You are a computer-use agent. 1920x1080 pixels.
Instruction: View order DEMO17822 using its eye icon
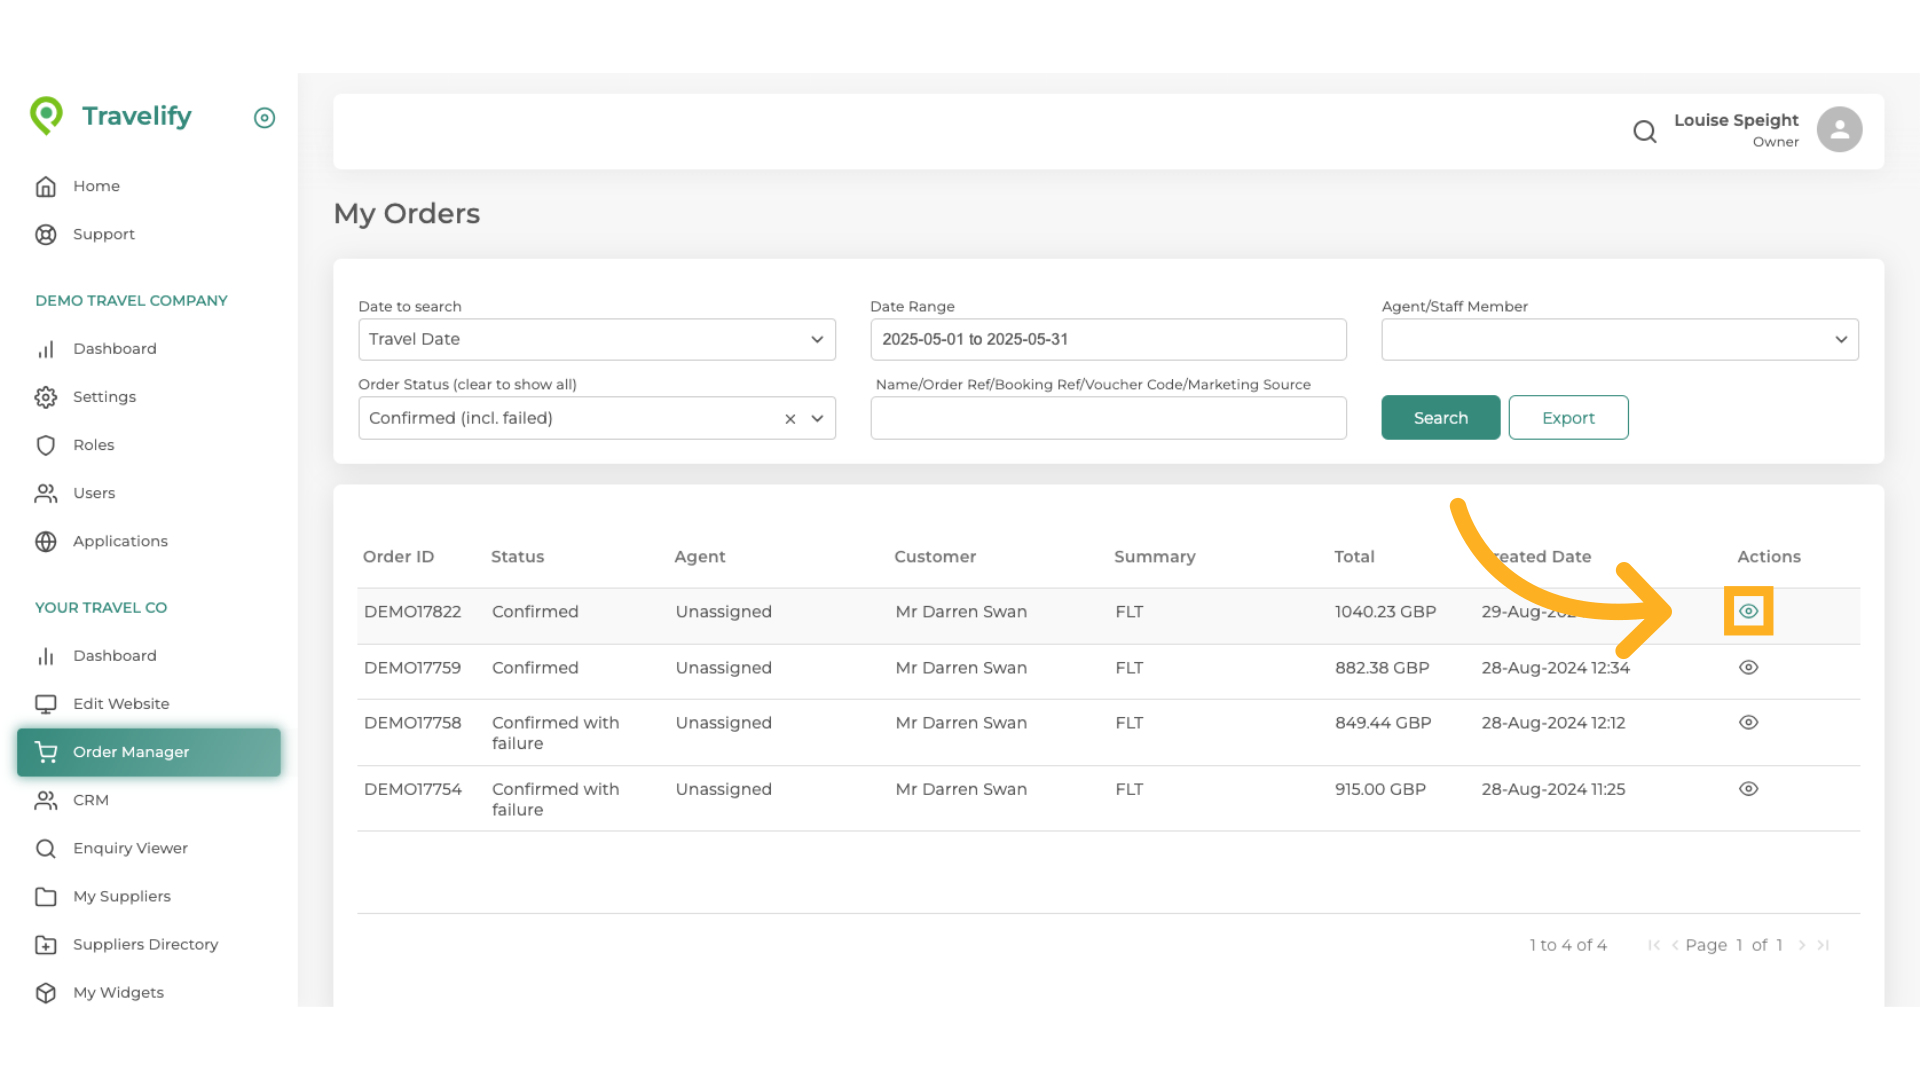pyautogui.click(x=1748, y=611)
